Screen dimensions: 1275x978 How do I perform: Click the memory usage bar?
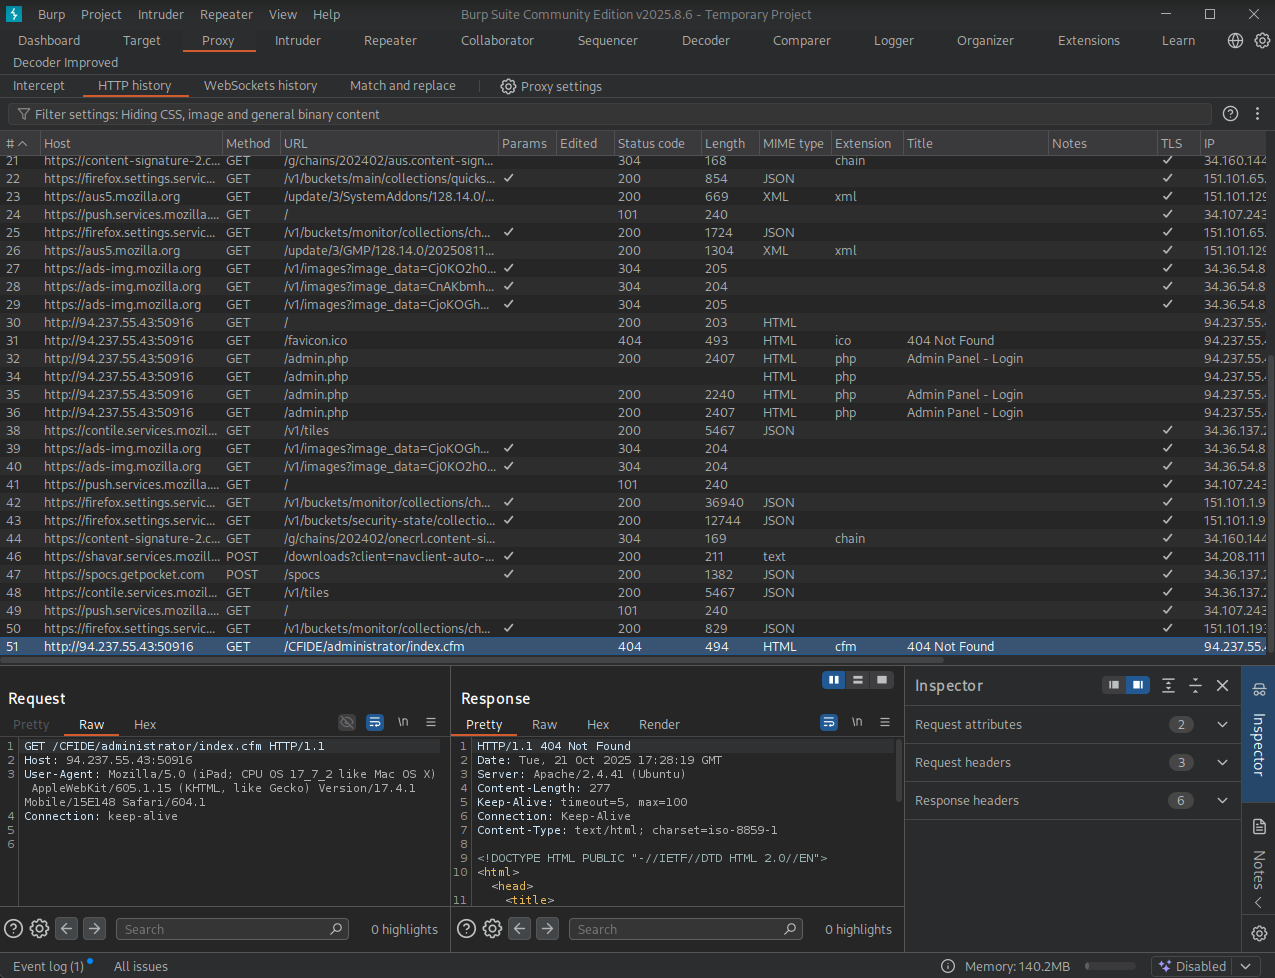1110,967
